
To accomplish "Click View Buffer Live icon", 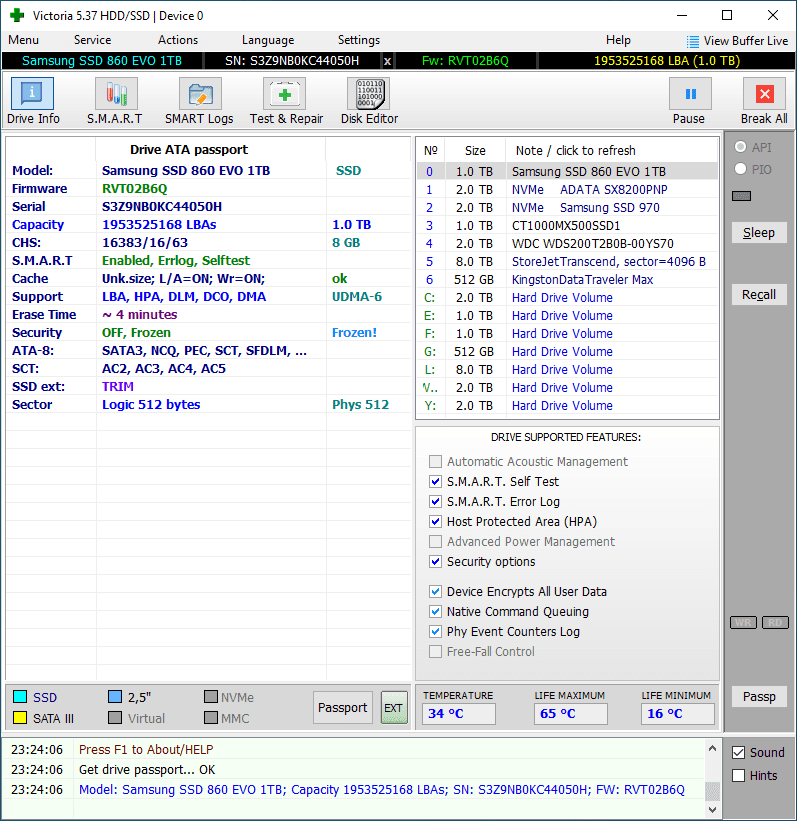I will click(x=692, y=41).
